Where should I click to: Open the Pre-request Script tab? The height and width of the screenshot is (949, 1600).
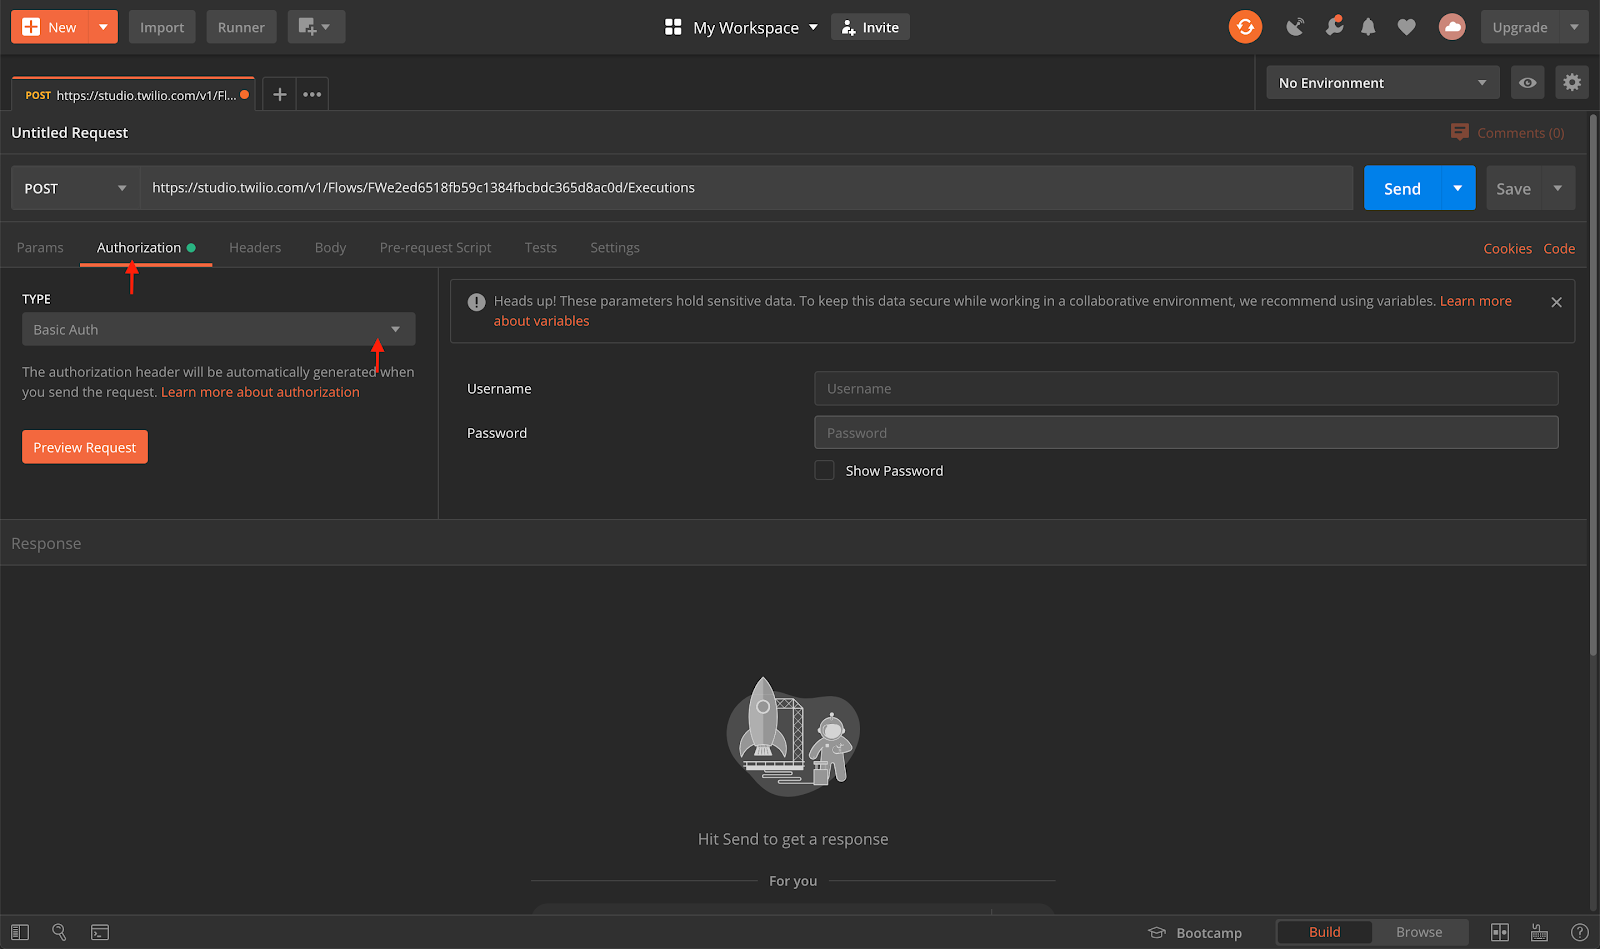435,247
